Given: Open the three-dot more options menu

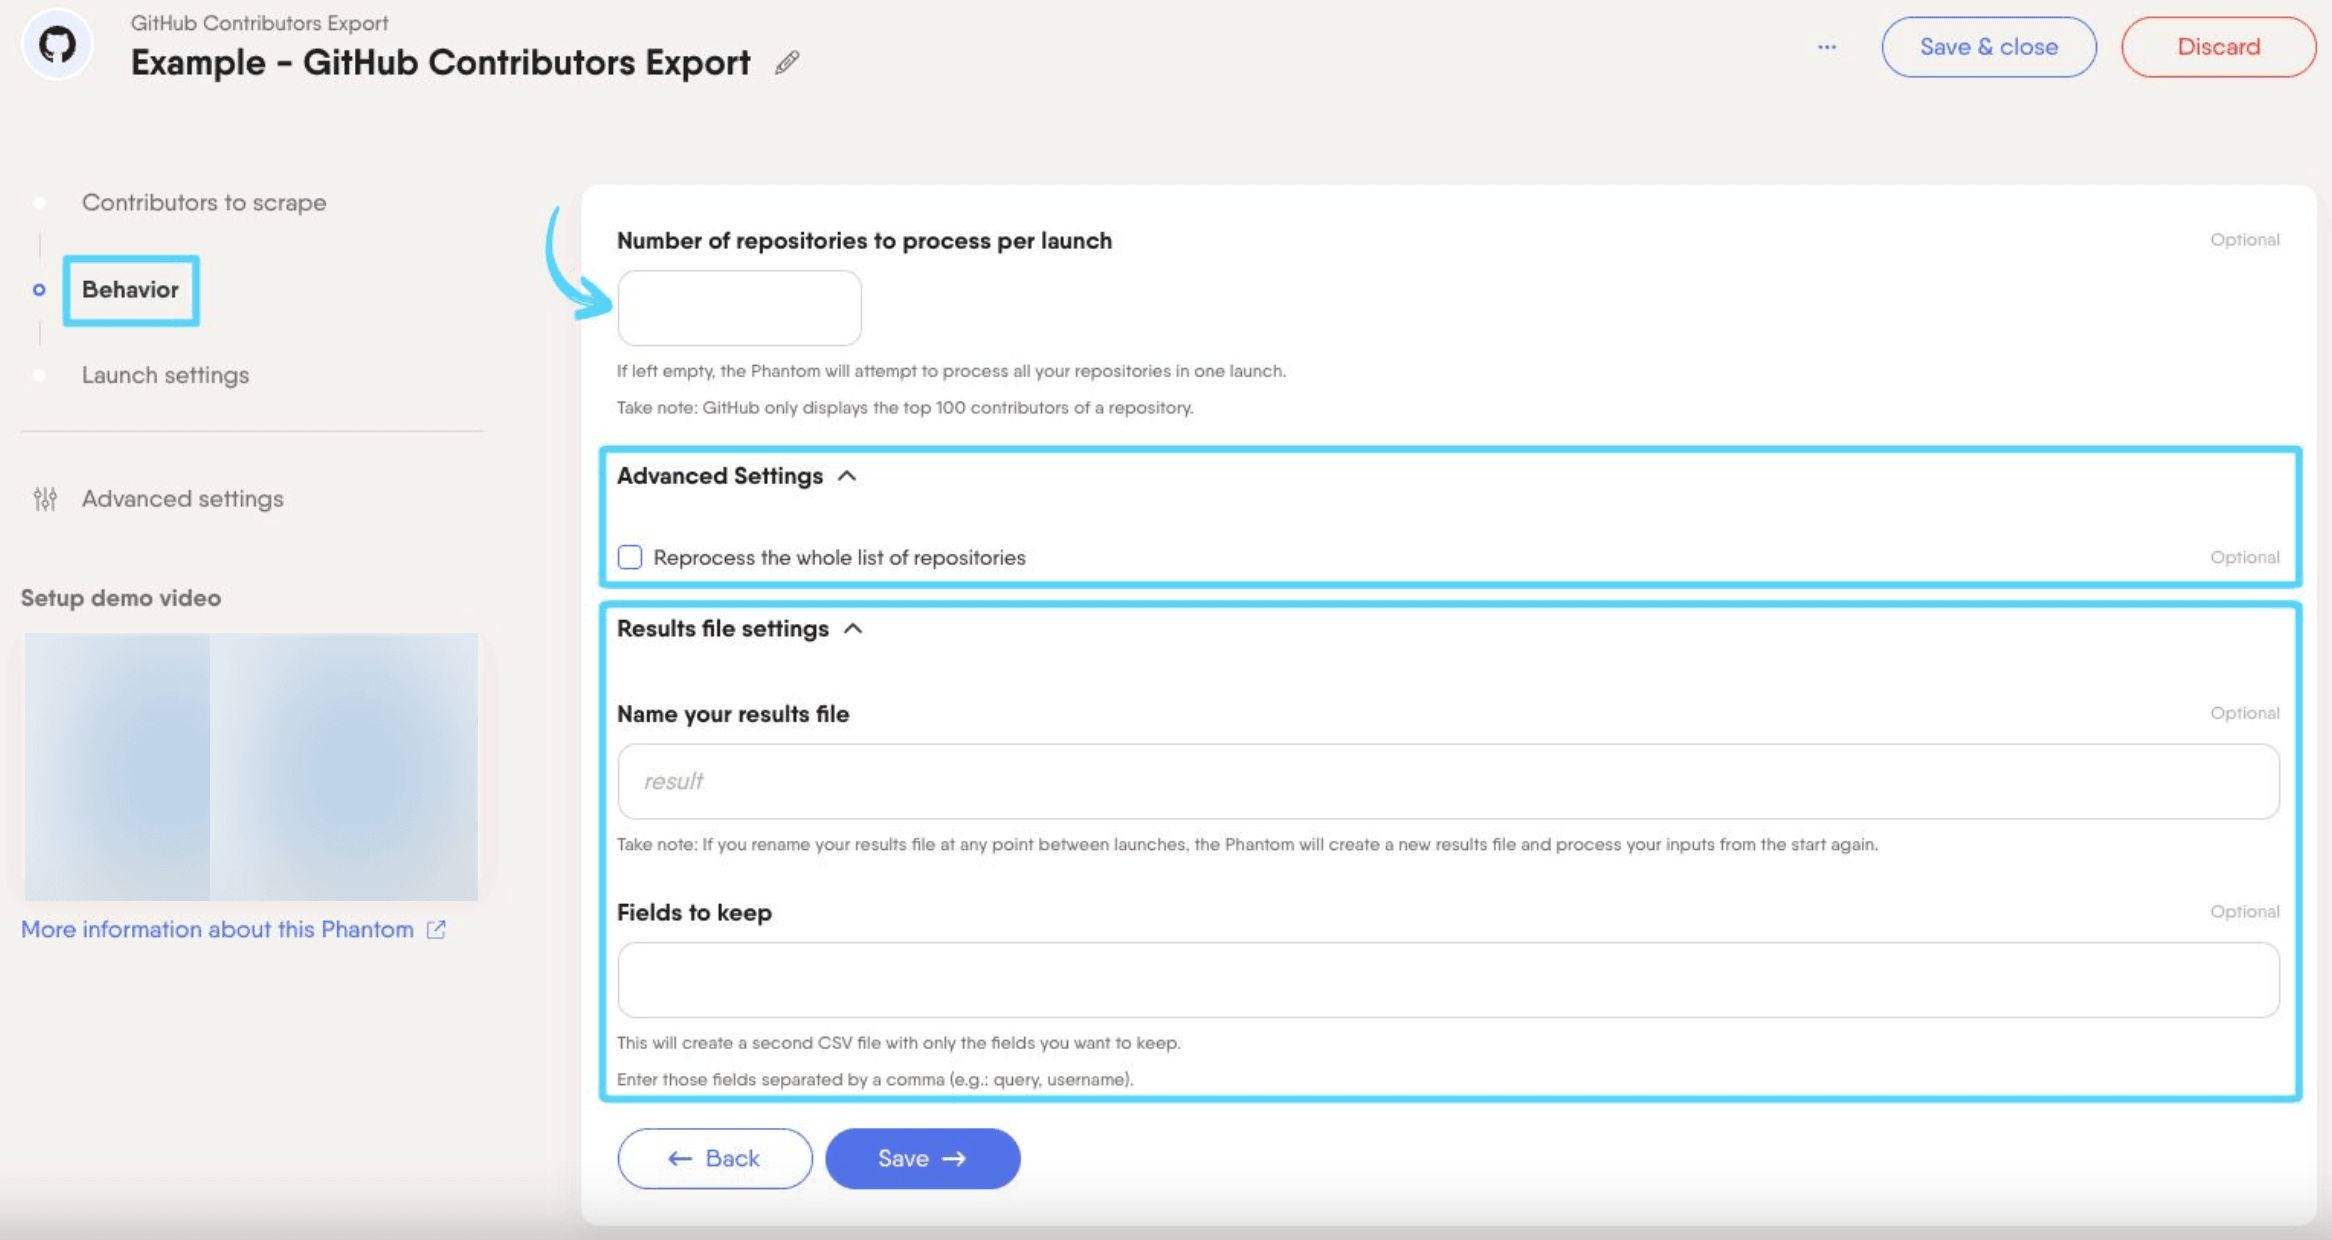Looking at the screenshot, I should click(1827, 47).
